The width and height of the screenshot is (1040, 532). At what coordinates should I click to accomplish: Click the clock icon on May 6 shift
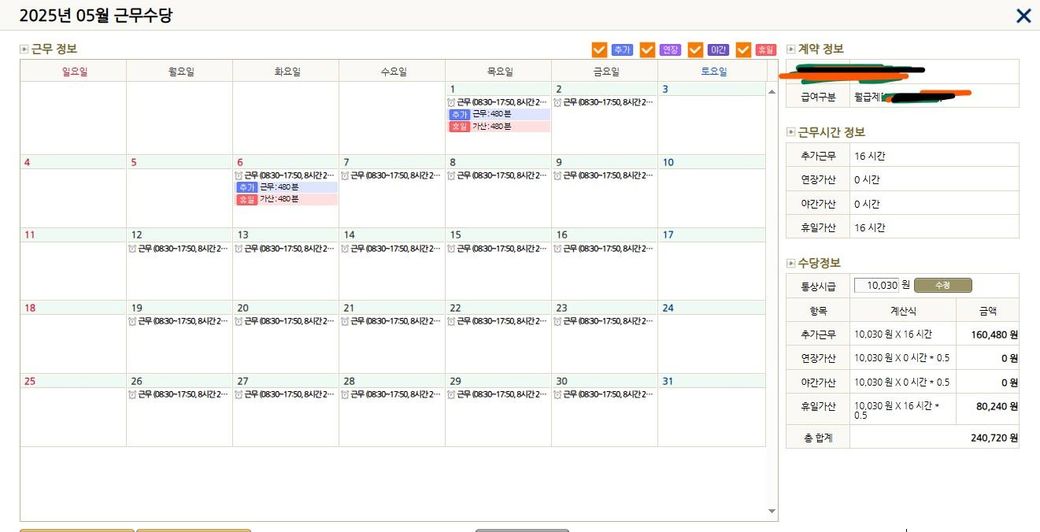click(x=239, y=175)
